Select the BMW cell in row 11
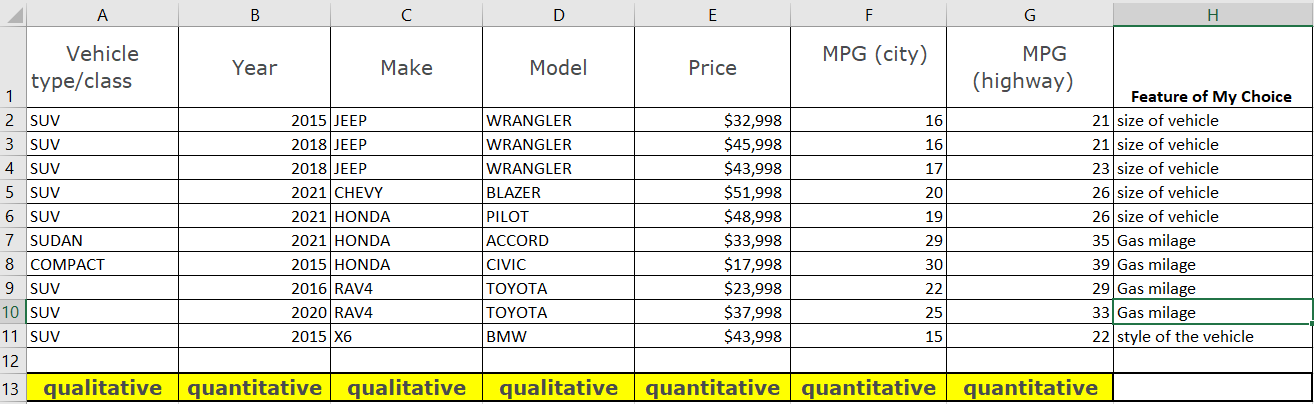 (559, 337)
